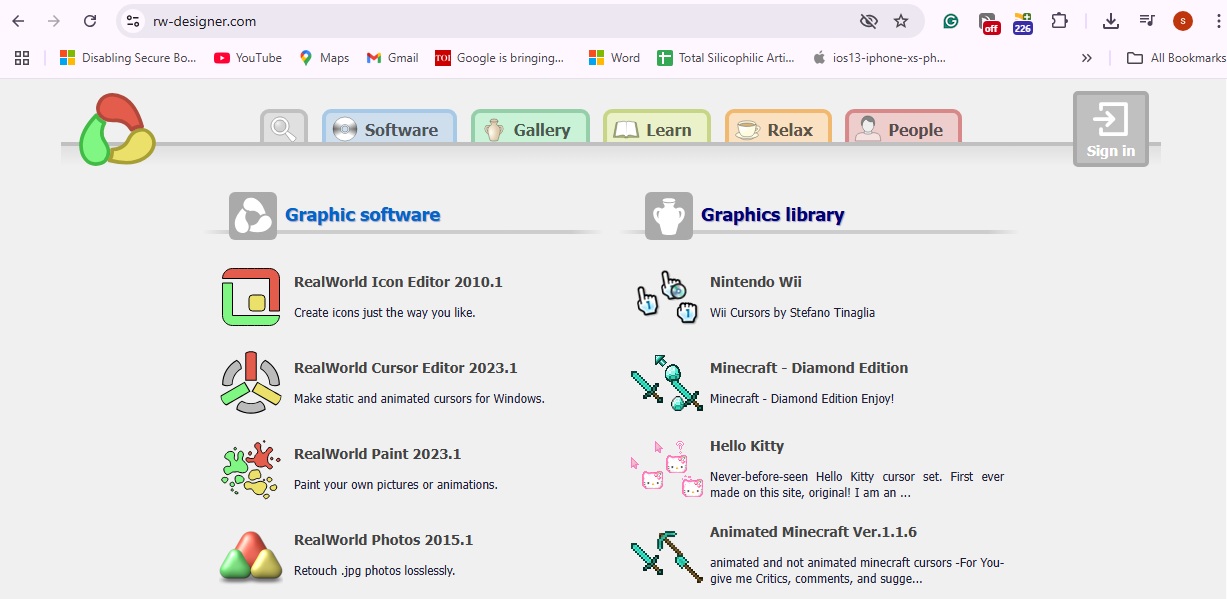Viewport: 1227px width, 599px height.
Task: Bookmark this page with the star icon
Action: tap(901, 21)
